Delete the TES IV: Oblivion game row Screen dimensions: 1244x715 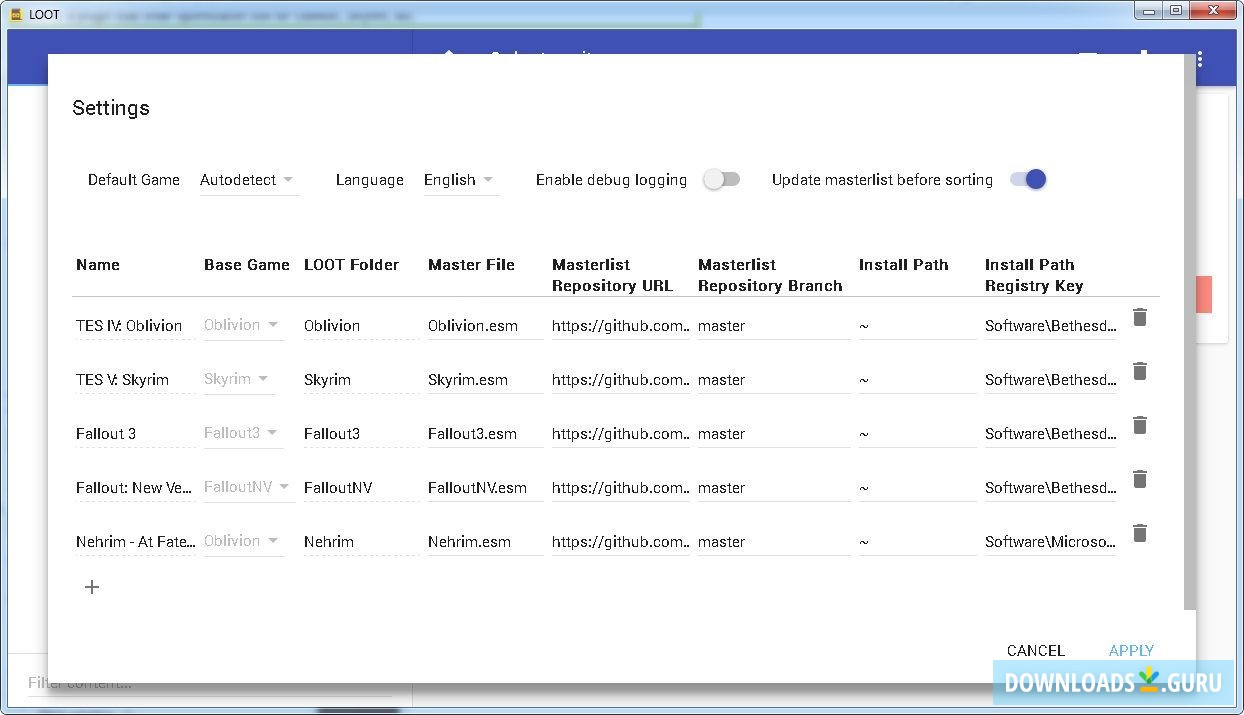[1139, 318]
